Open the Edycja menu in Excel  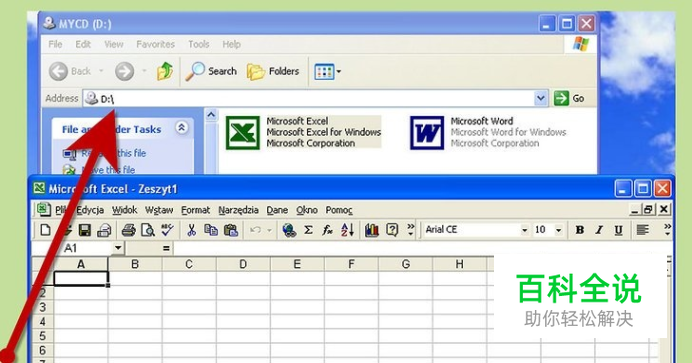(90, 210)
